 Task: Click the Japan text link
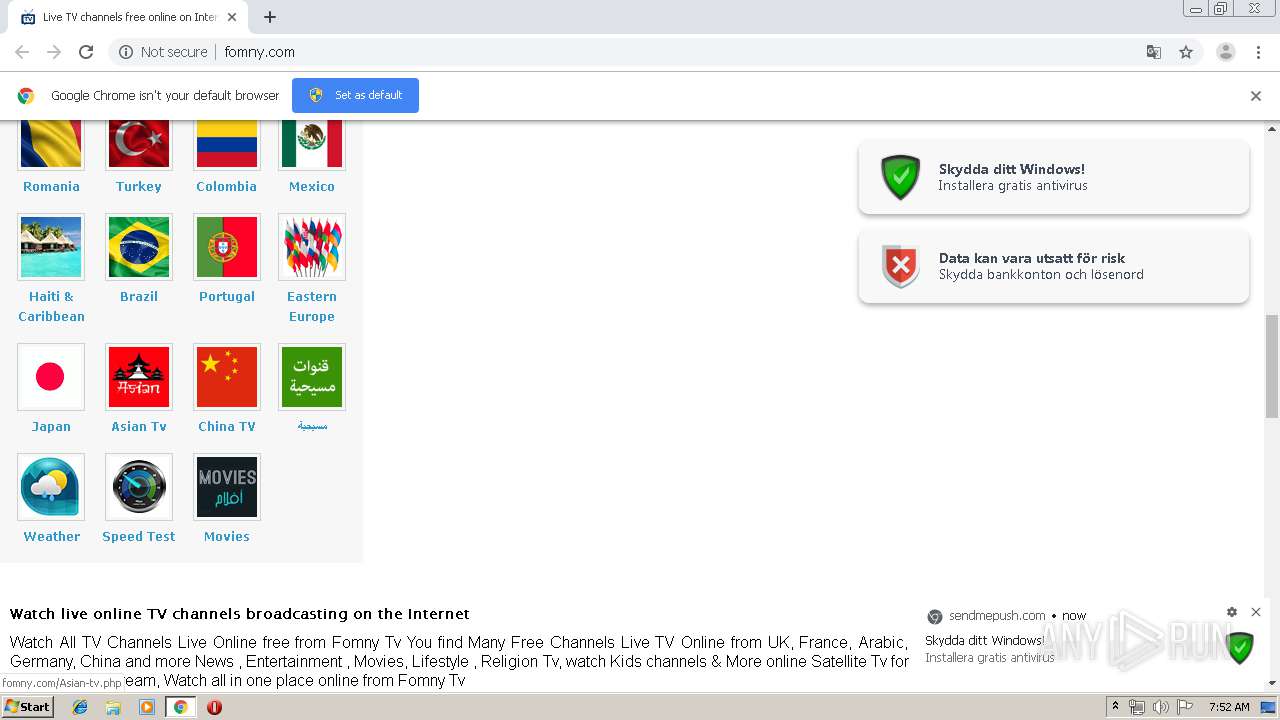point(51,426)
